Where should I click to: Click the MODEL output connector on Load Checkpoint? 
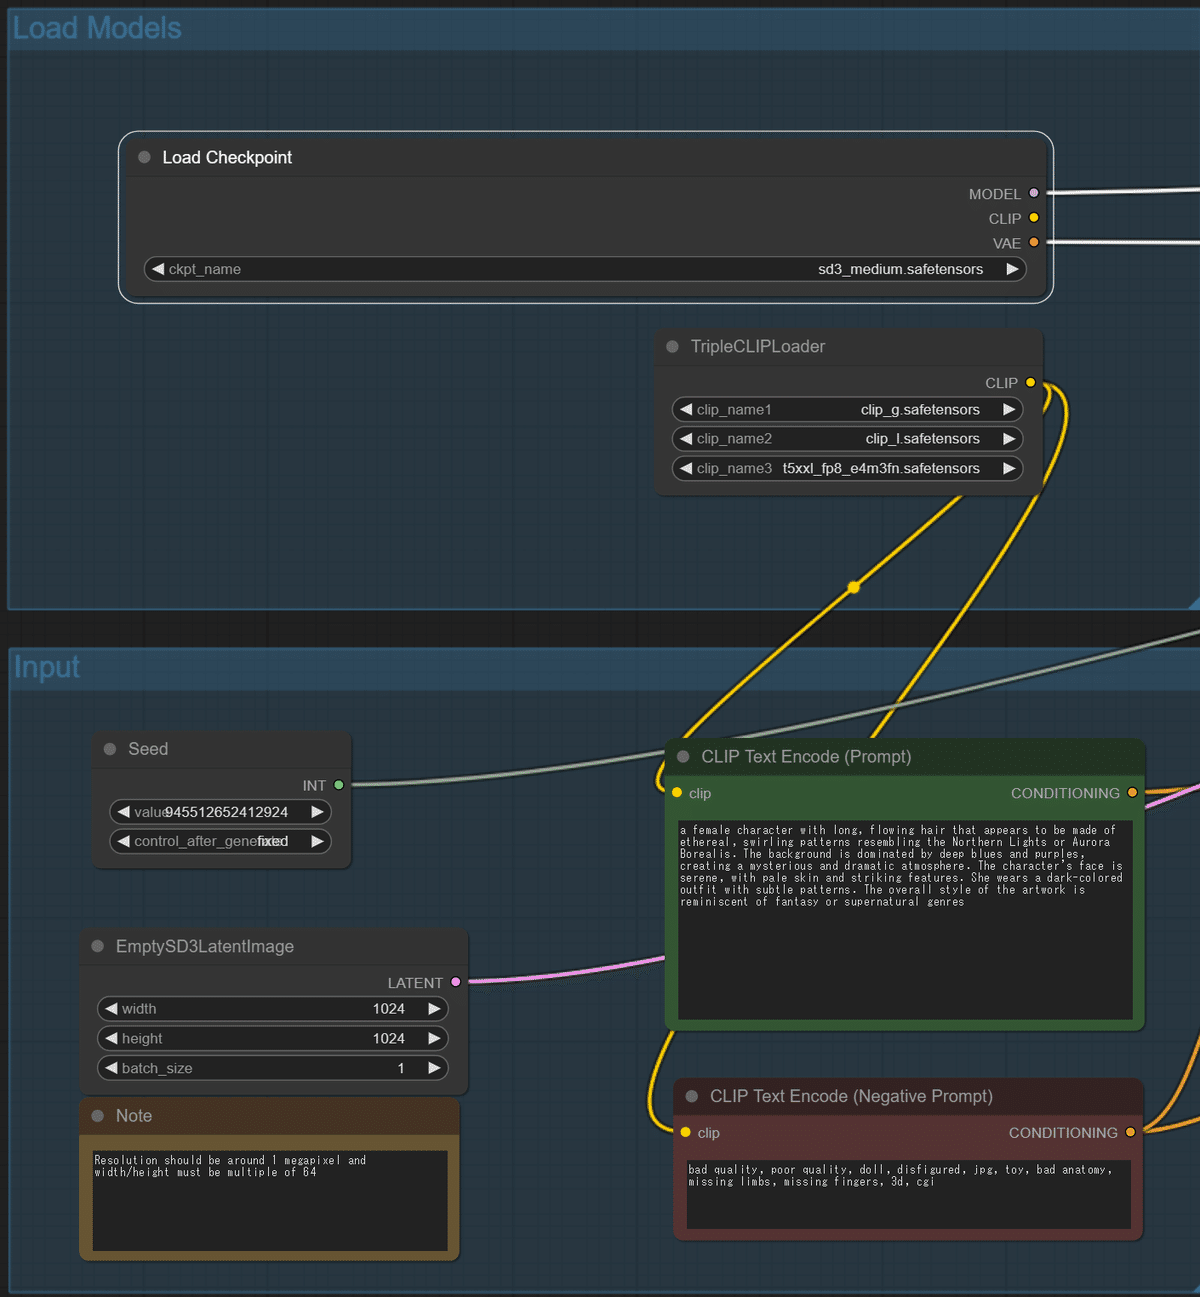(1033, 193)
